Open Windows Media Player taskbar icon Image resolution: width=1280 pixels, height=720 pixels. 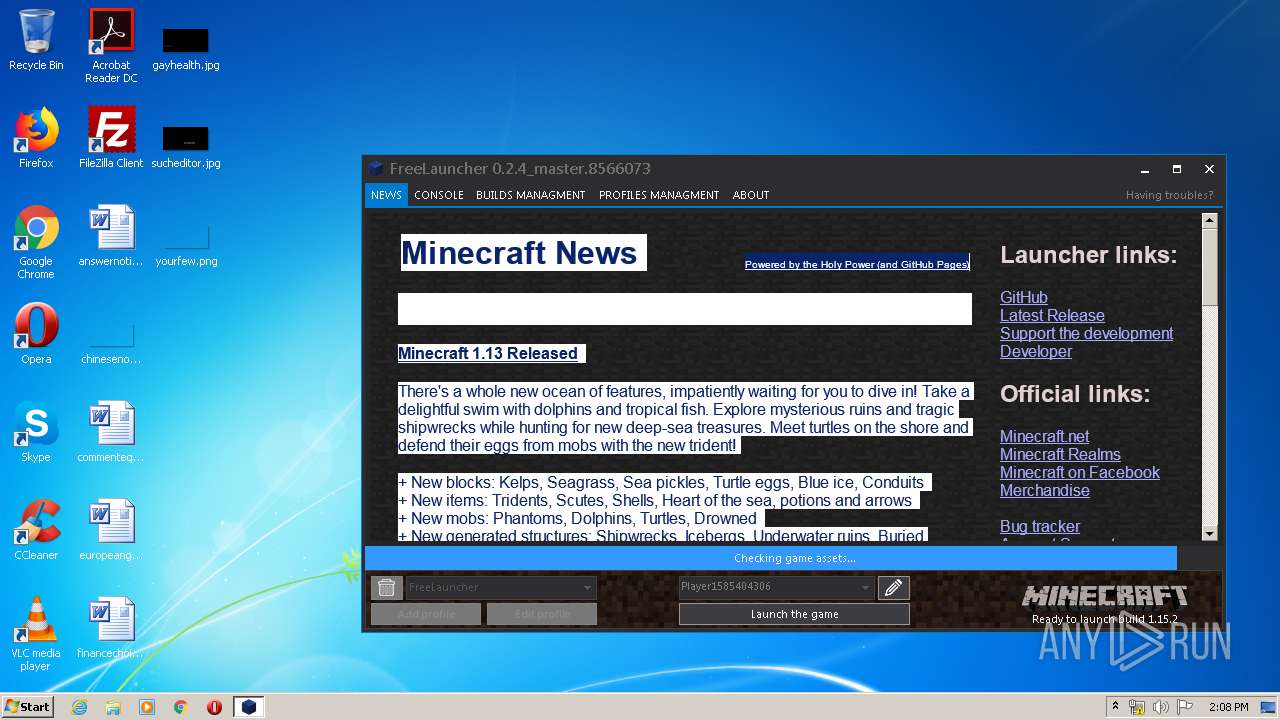(x=147, y=707)
